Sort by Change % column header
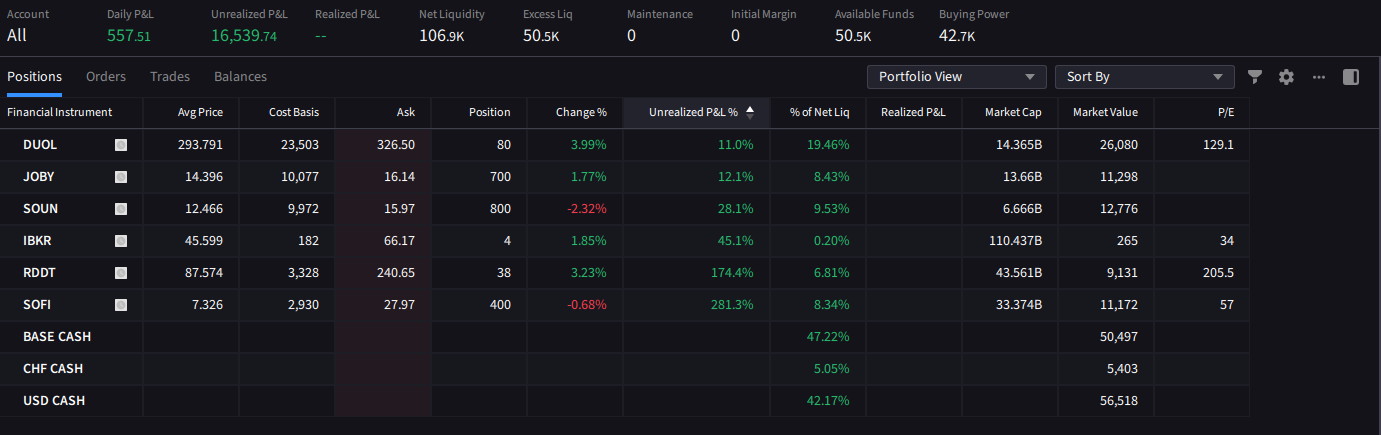 point(575,112)
